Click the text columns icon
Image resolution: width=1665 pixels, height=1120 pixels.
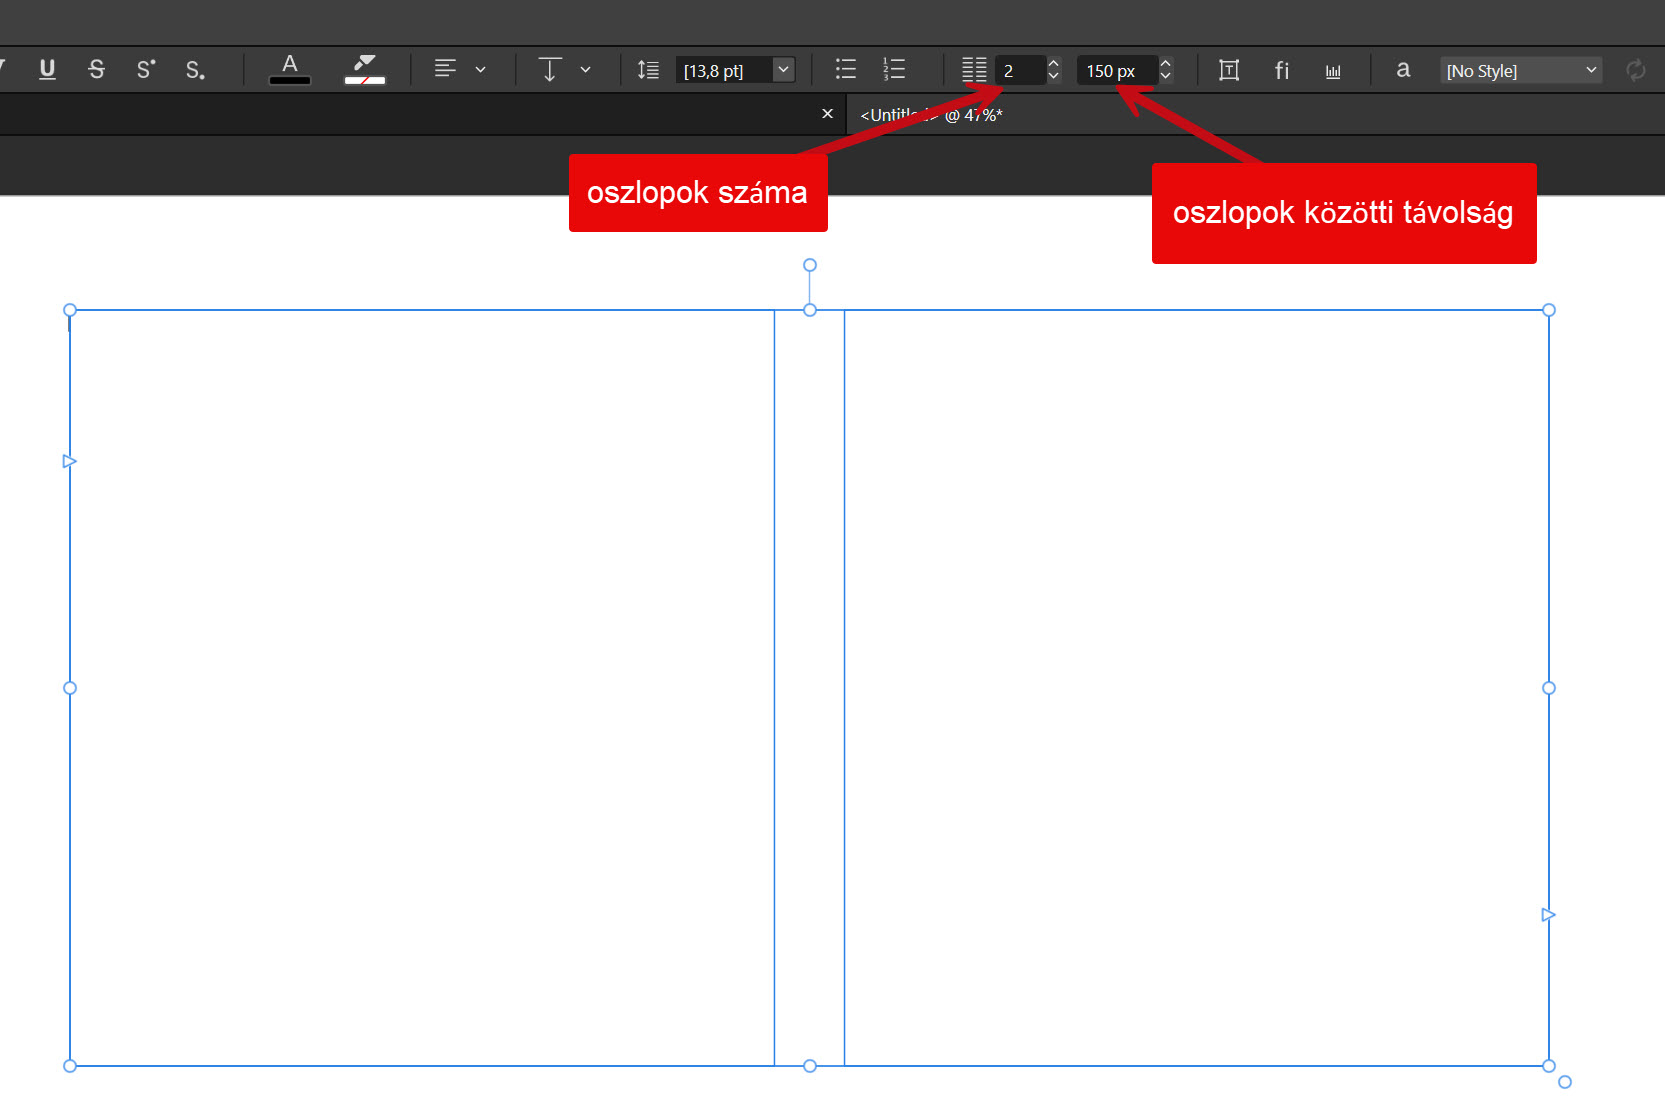[974, 70]
